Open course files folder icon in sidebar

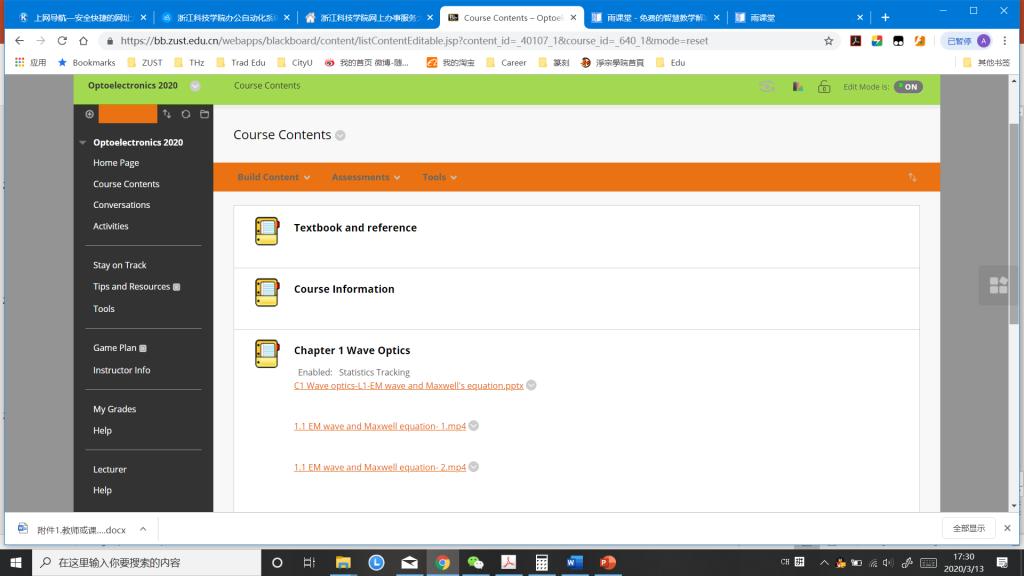(204, 114)
